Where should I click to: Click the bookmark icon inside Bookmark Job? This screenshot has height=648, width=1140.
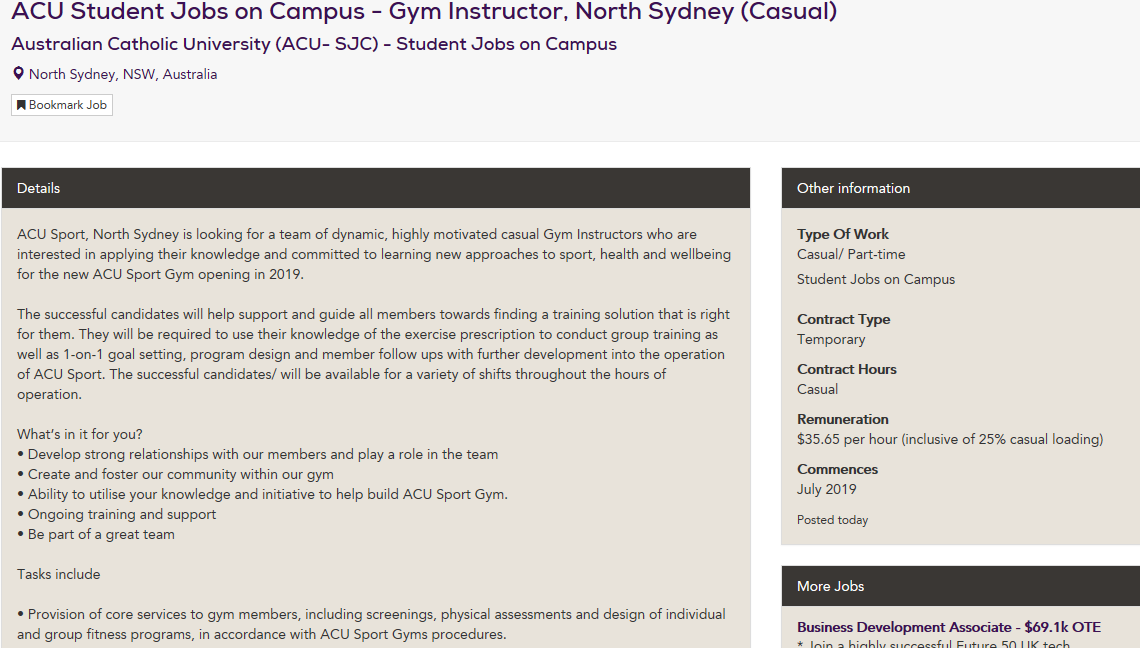[x=21, y=105]
